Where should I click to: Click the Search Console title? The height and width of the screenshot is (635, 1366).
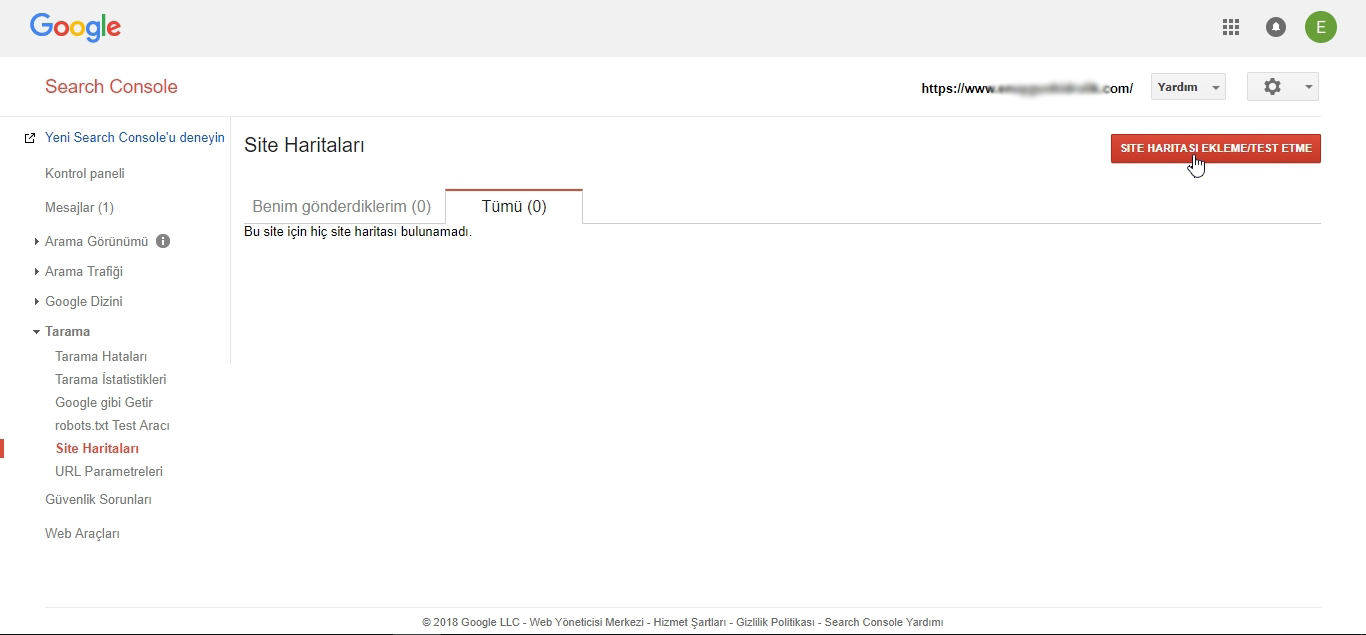111,87
